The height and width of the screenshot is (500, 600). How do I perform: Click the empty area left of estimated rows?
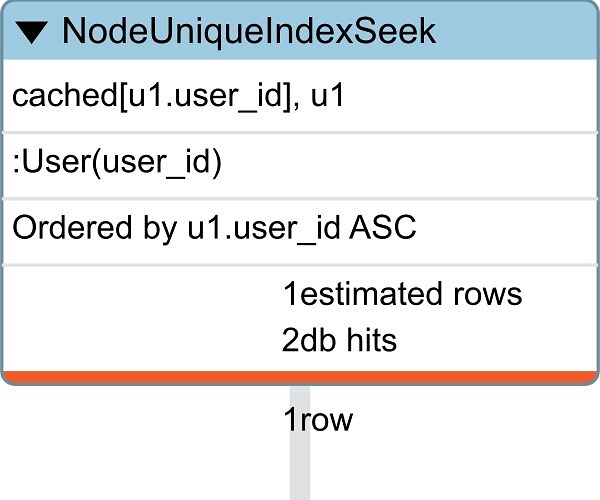[142, 318]
